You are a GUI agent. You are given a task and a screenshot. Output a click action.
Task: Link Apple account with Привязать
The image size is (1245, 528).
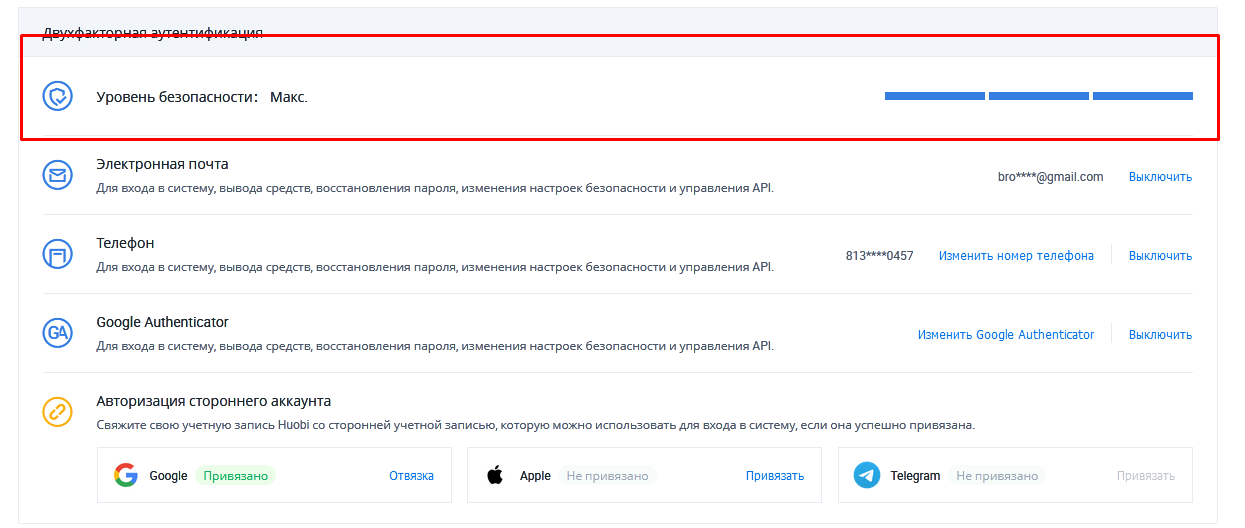click(775, 476)
